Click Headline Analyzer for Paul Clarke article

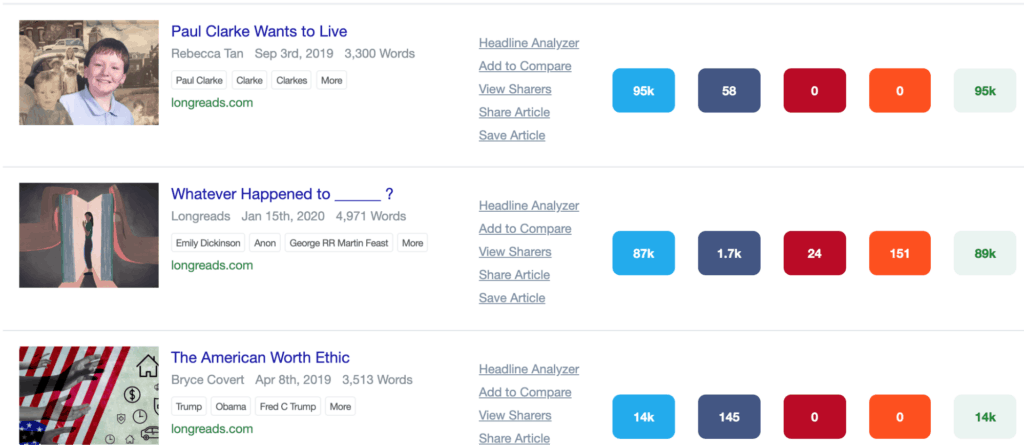tap(529, 43)
